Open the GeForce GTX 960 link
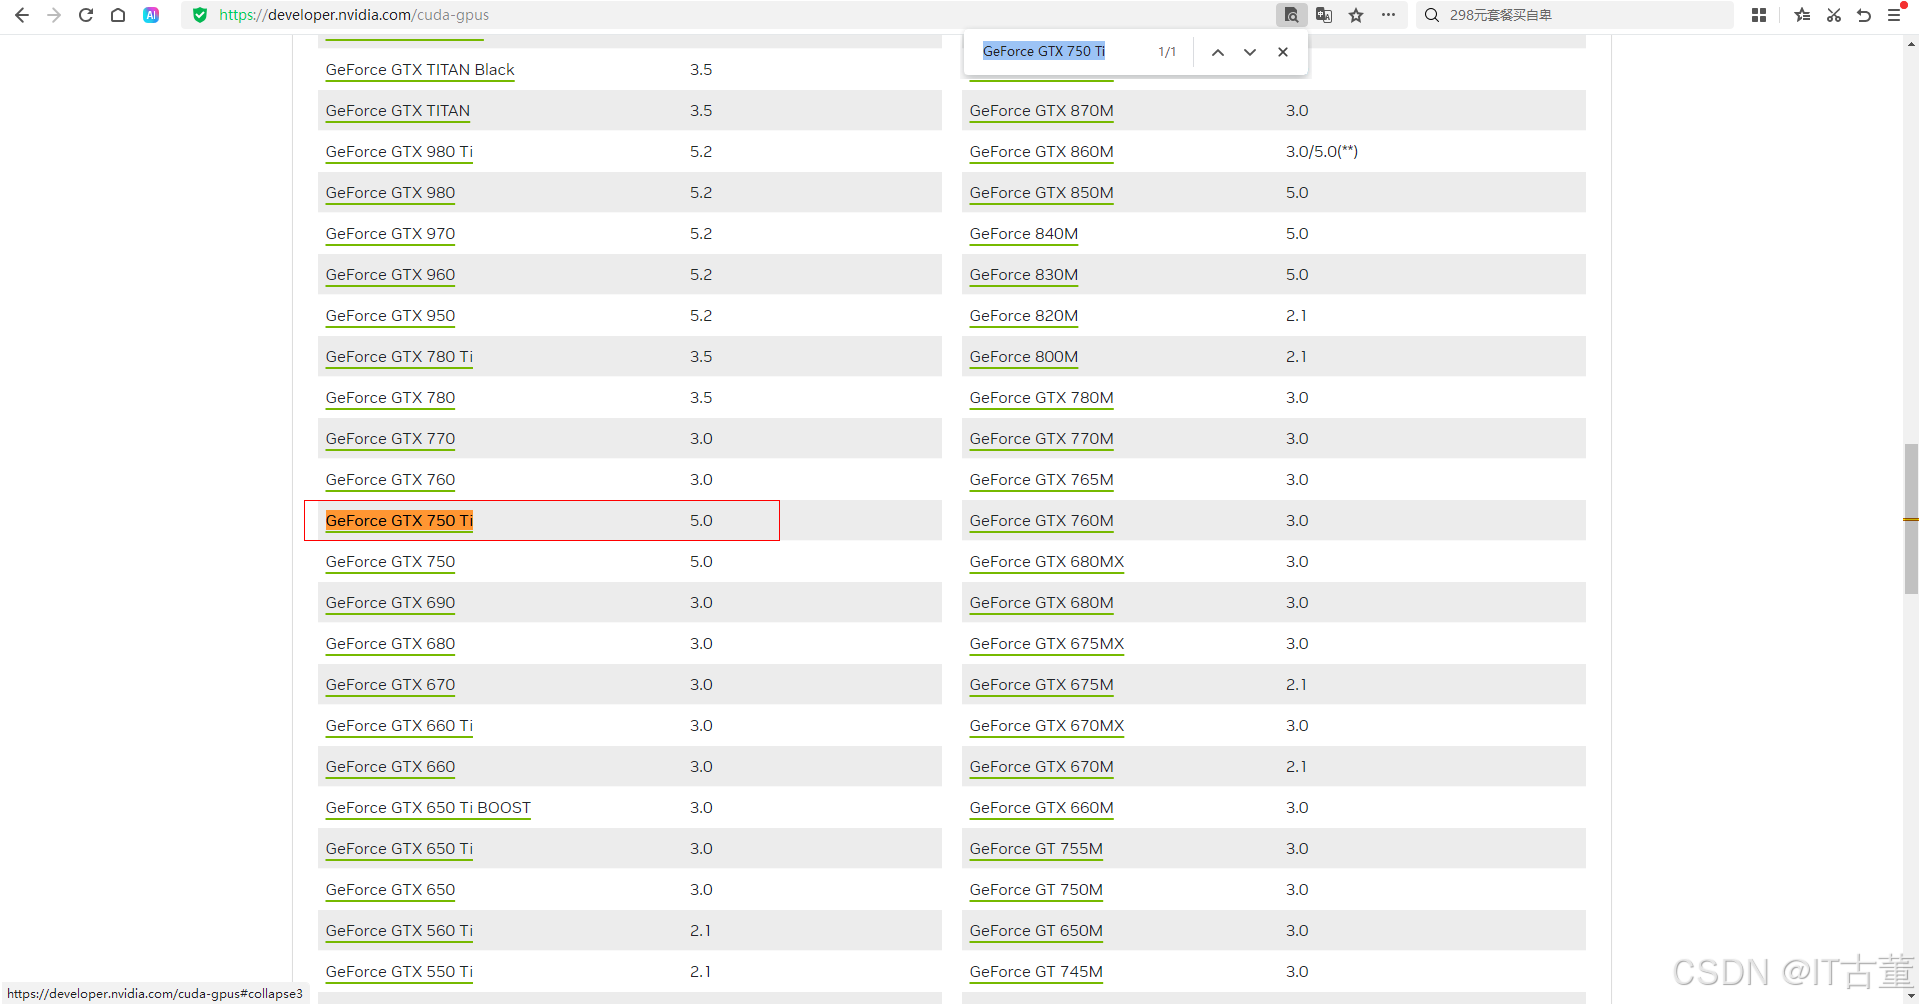This screenshot has height=1004, width=1919. click(390, 275)
